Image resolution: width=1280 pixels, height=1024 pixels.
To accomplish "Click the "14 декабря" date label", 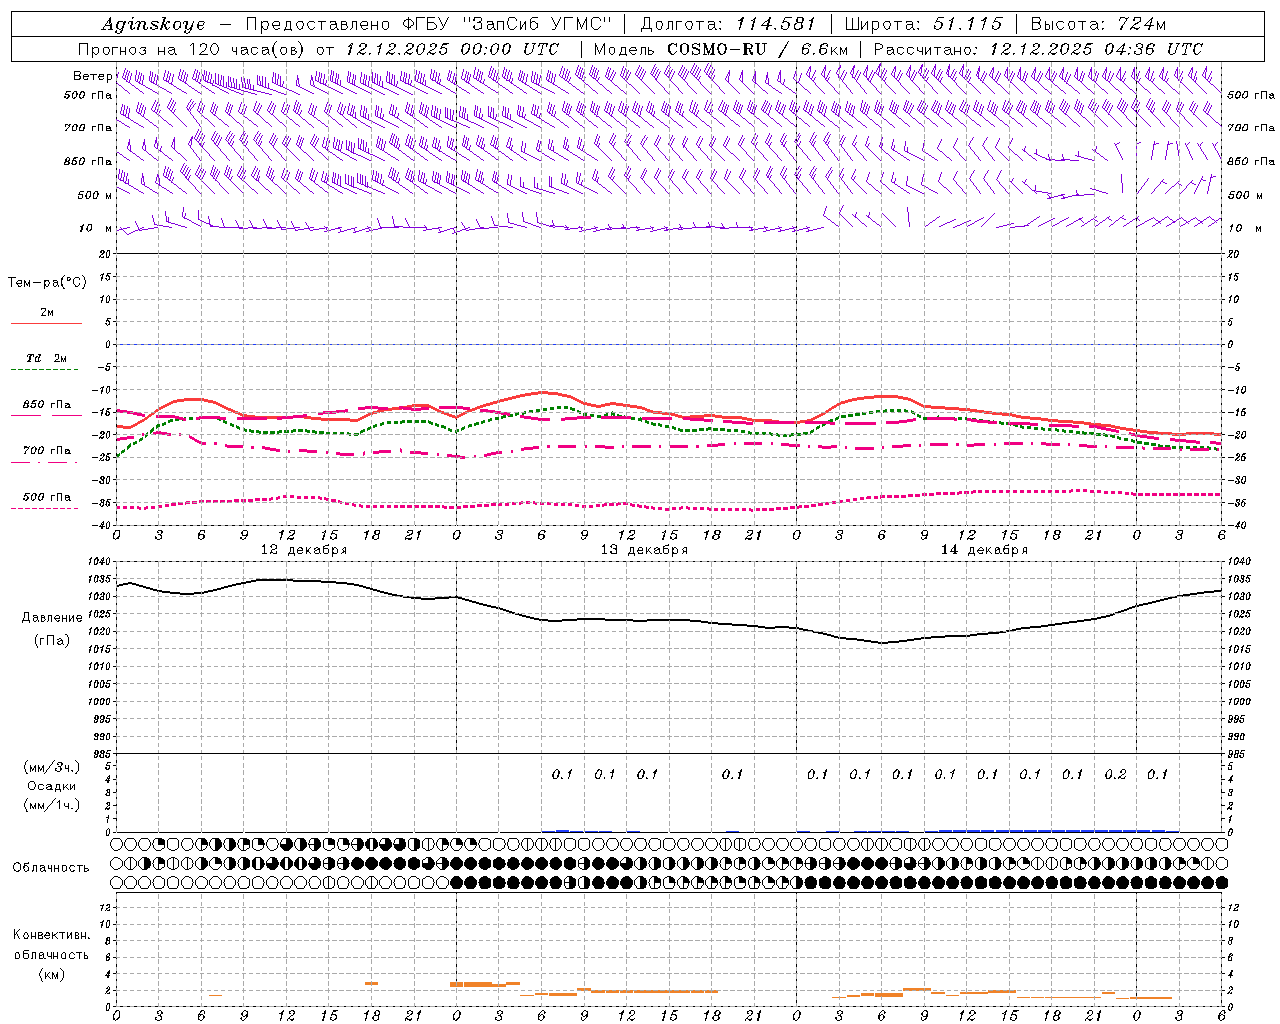I will point(984,550).
